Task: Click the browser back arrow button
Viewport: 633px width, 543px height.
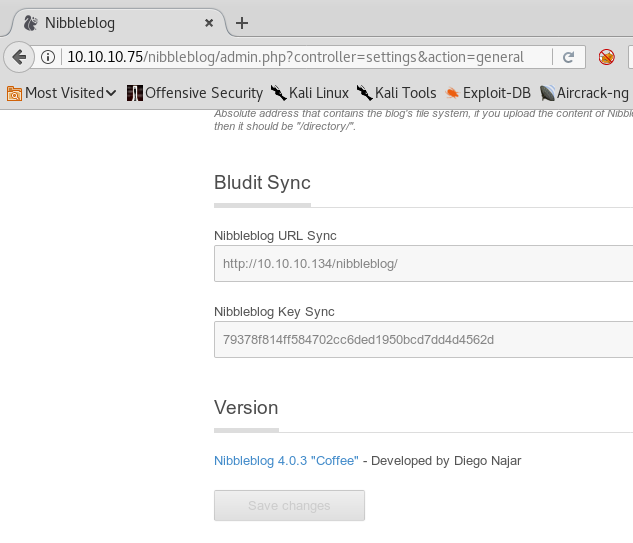Action: click(18, 57)
